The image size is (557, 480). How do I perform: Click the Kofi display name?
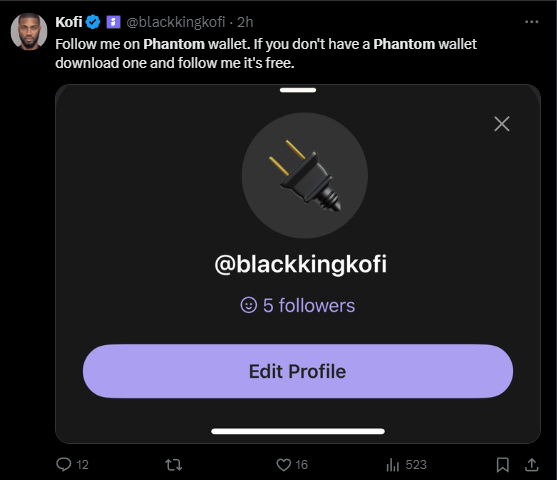(x=69, y=22)
